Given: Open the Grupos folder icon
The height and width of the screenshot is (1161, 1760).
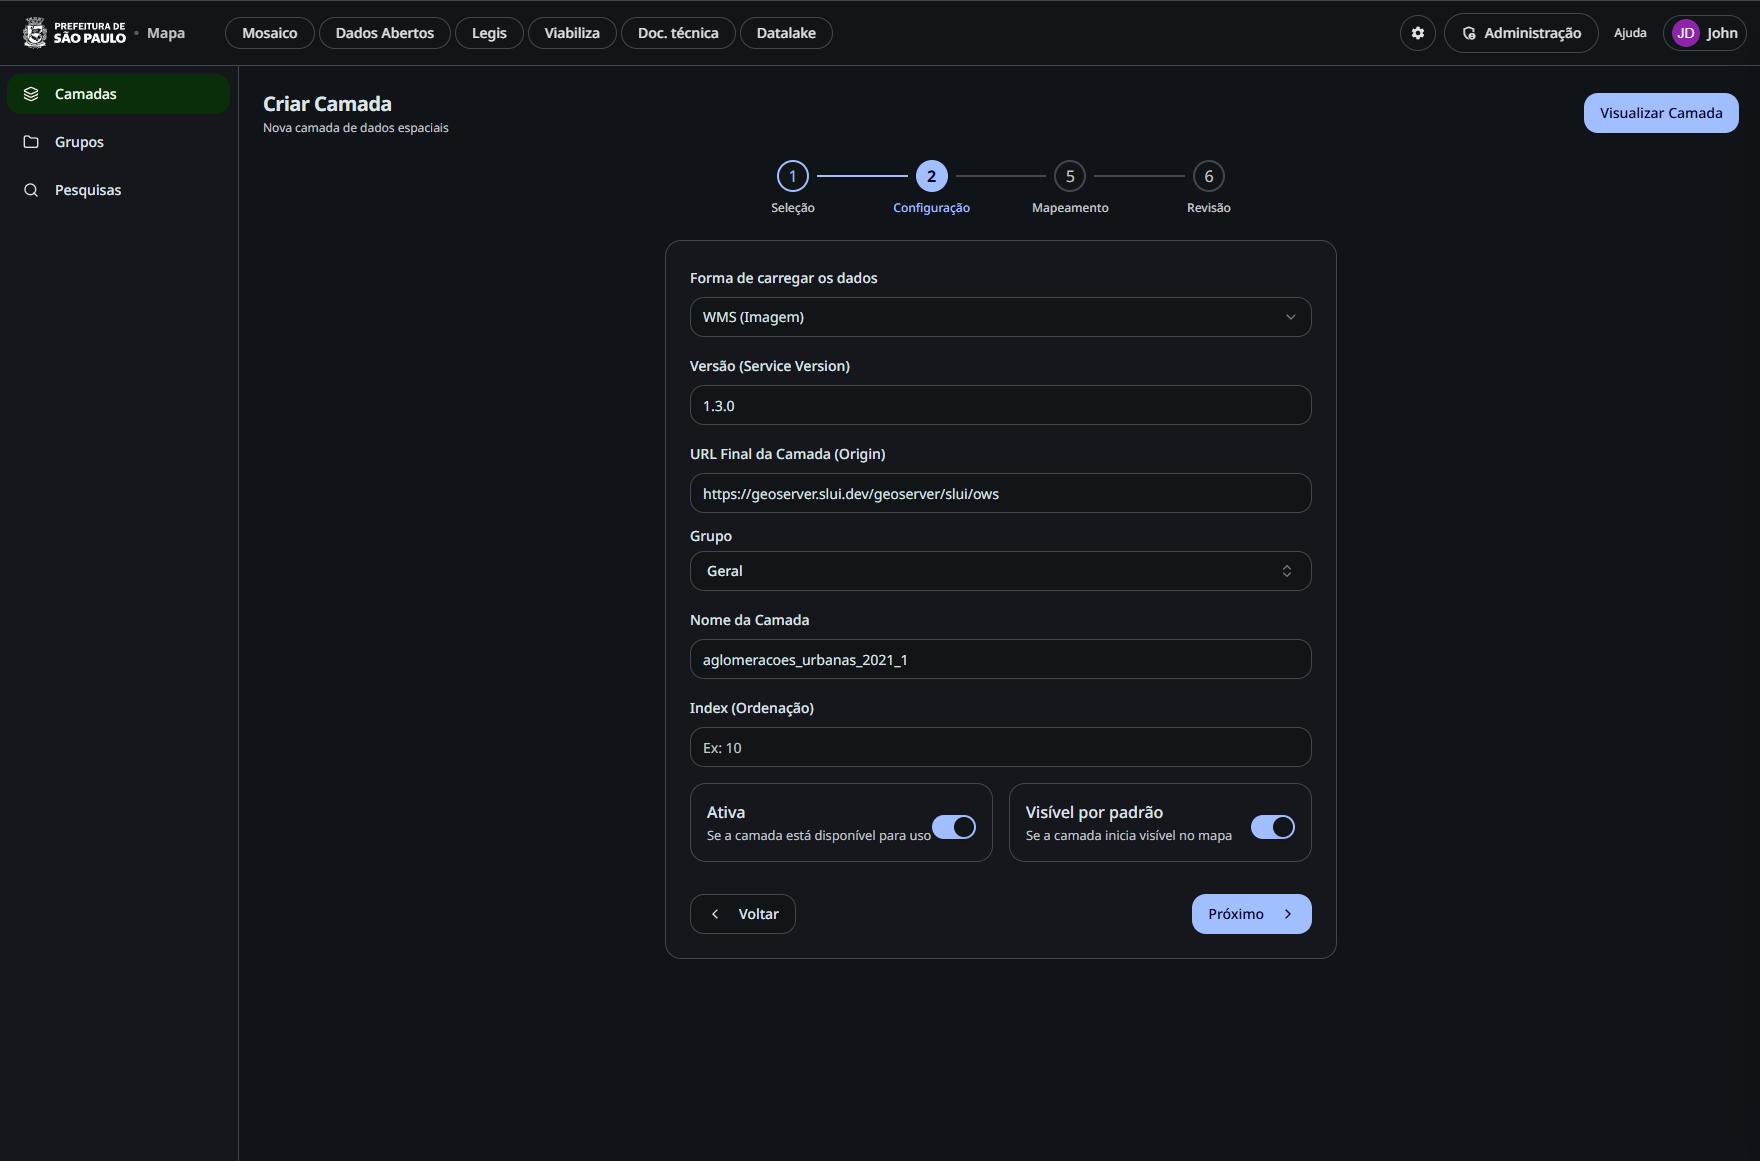Looking at the screenshot, I should point(31,142).
